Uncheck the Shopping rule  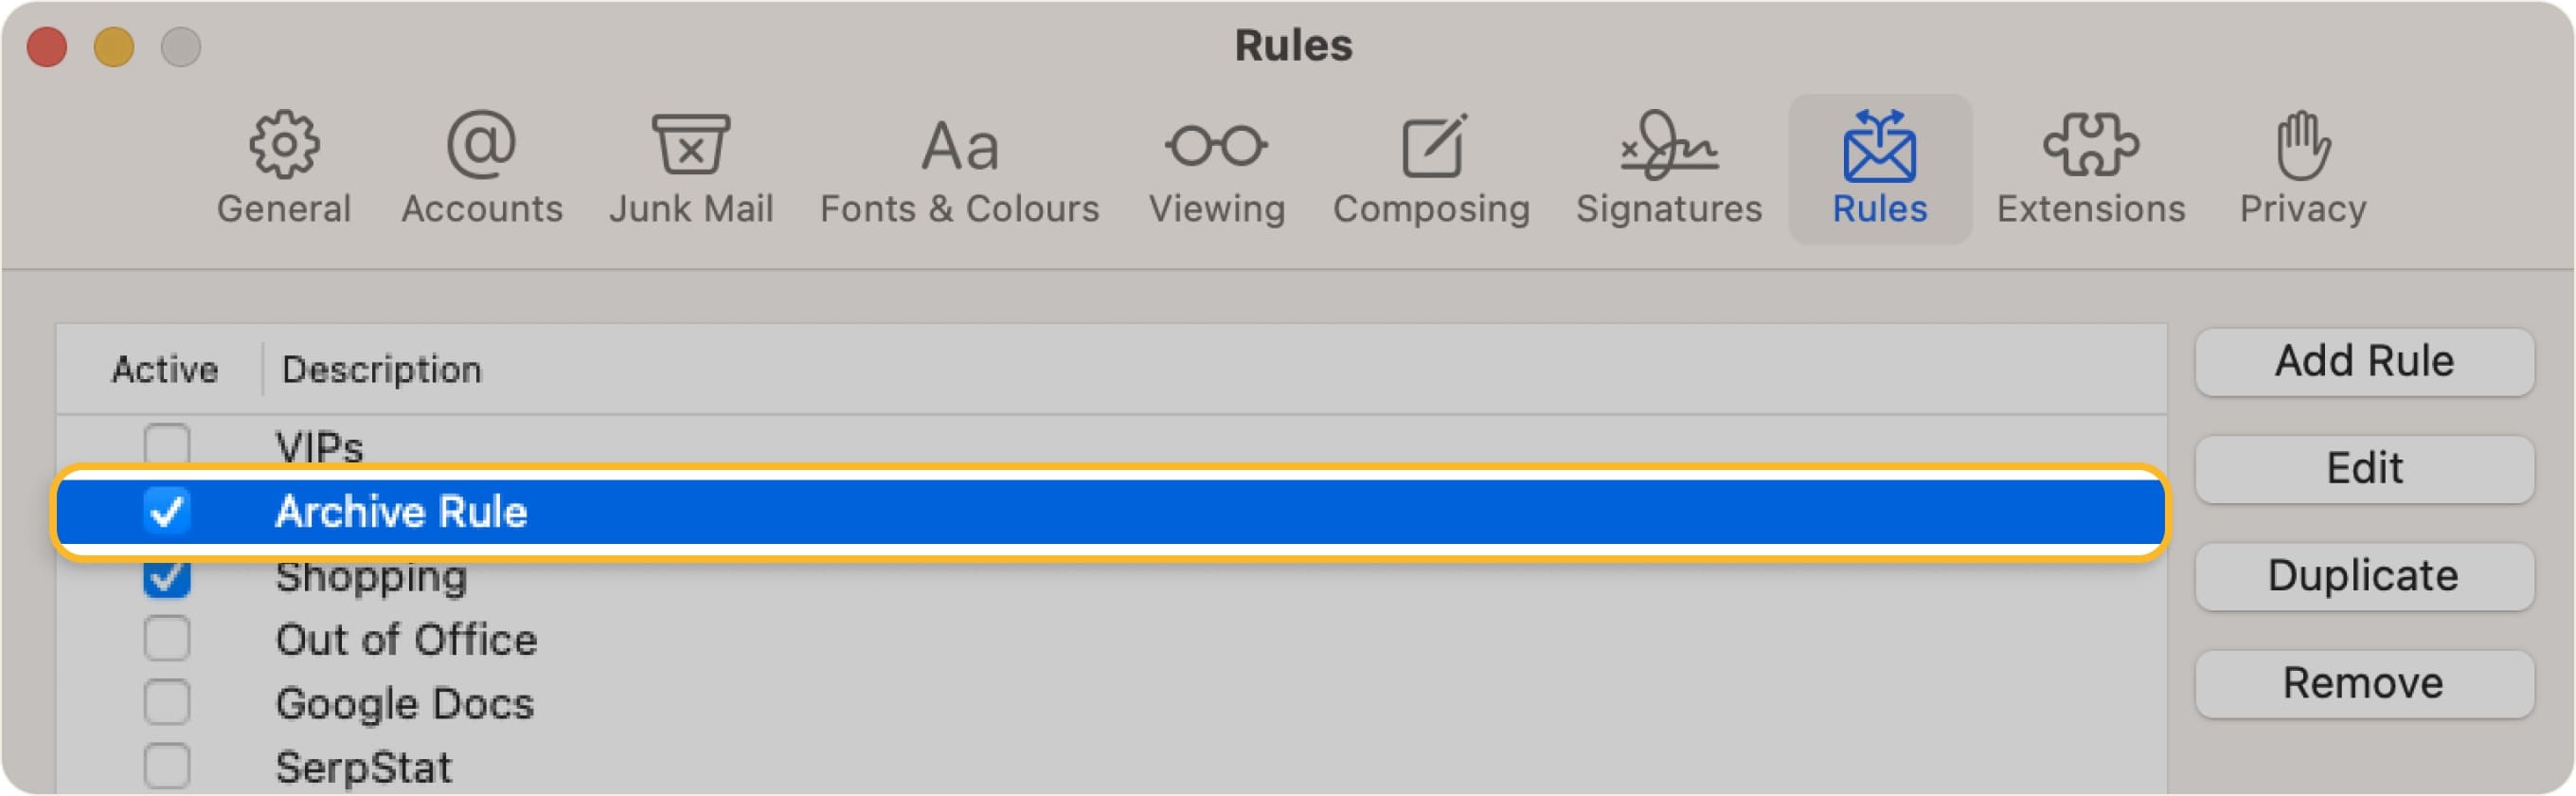click(x=167, y=575)
